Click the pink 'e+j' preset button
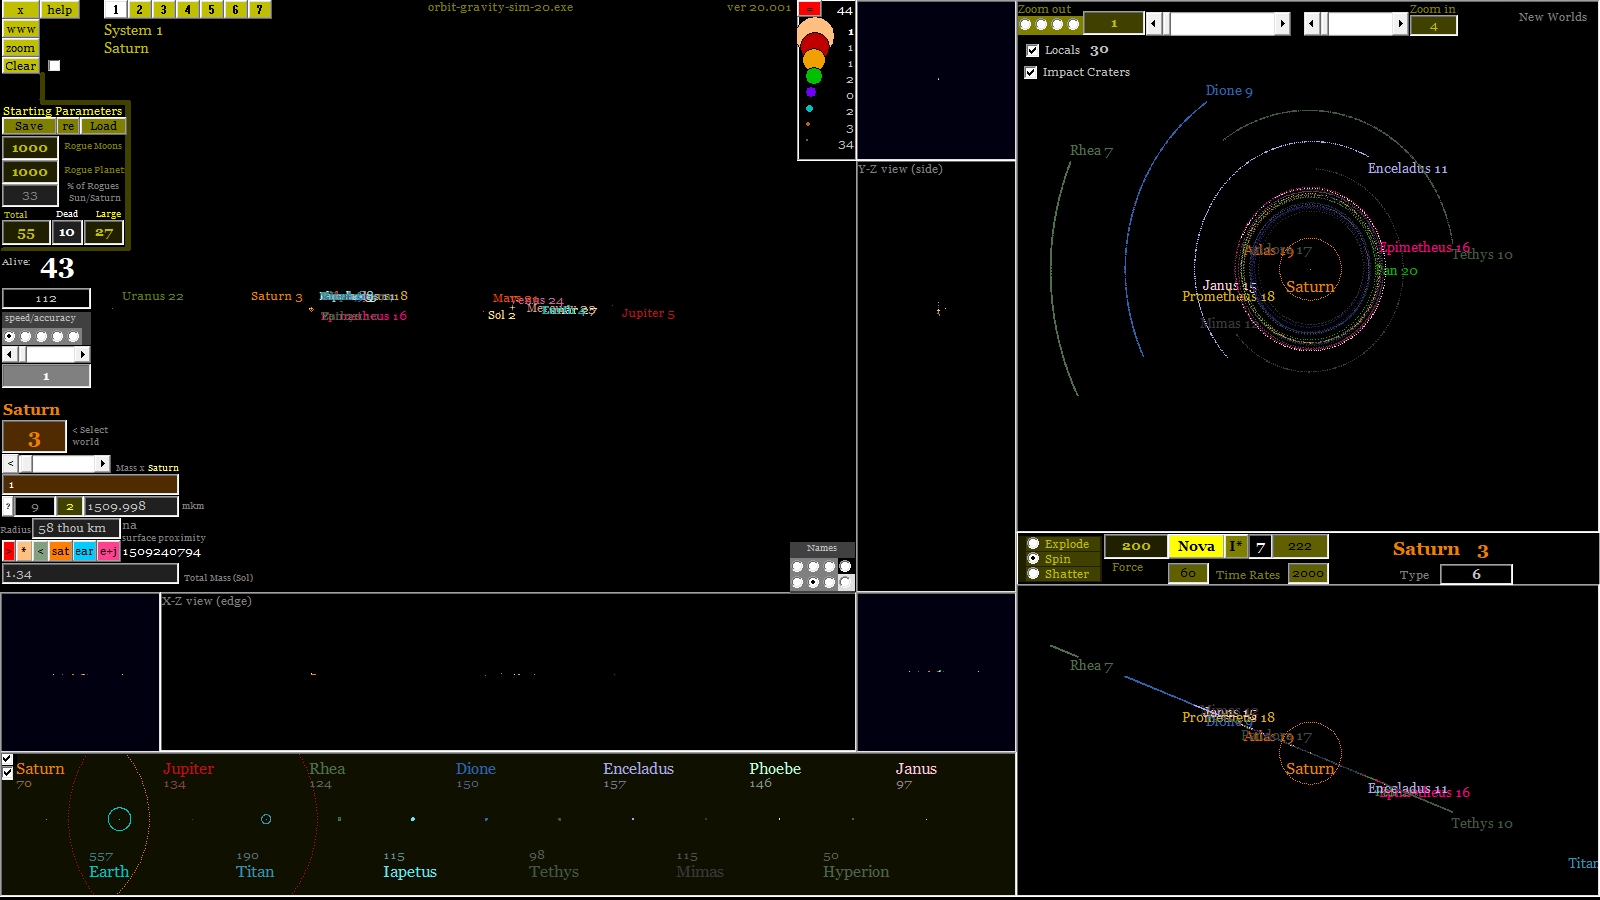This screenshot has height=900, width=1600. pos(108,551)
